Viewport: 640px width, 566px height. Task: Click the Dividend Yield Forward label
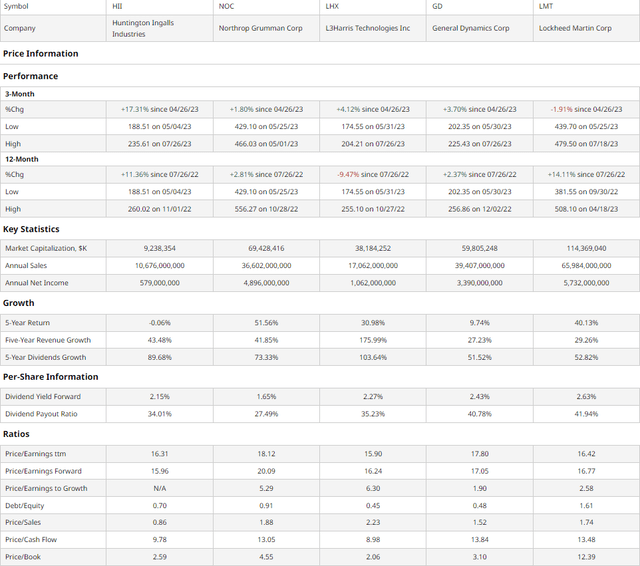tap(43, 397)
